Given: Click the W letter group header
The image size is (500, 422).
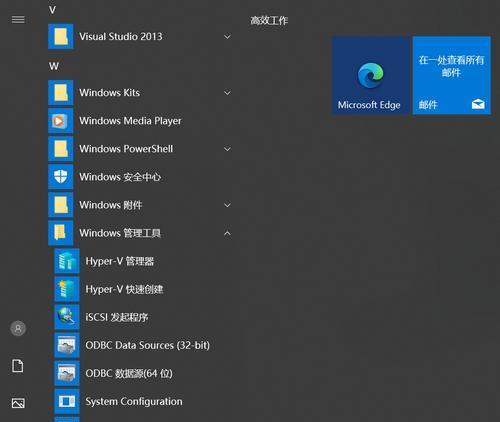Looking at the screenshot, I should click(54, 66).
